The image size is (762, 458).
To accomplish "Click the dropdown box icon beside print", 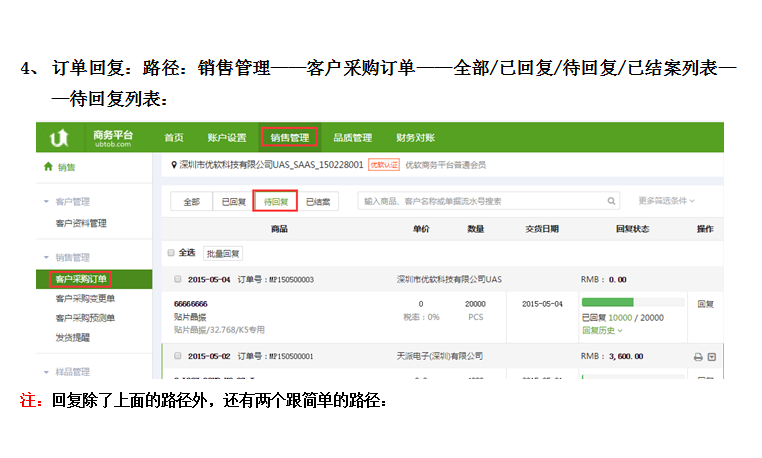I will 711,357.
